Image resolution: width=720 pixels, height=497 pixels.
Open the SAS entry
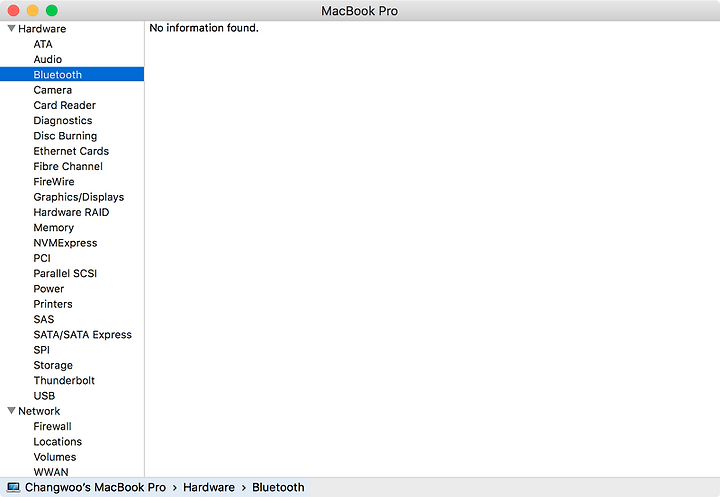pyautogui.click(x=44, y=319)
